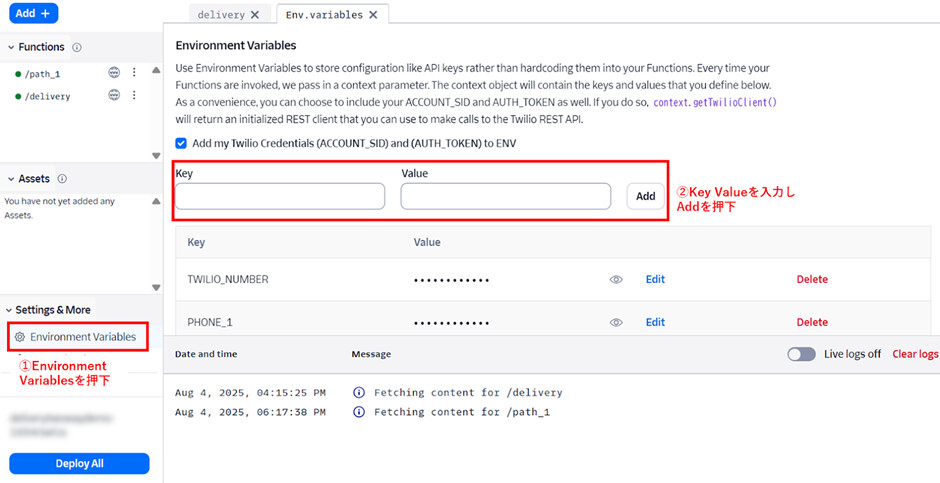Screen dimensions: 940x483
Task: Close the Env.variables tab with its X
Action: click(373, 15)
